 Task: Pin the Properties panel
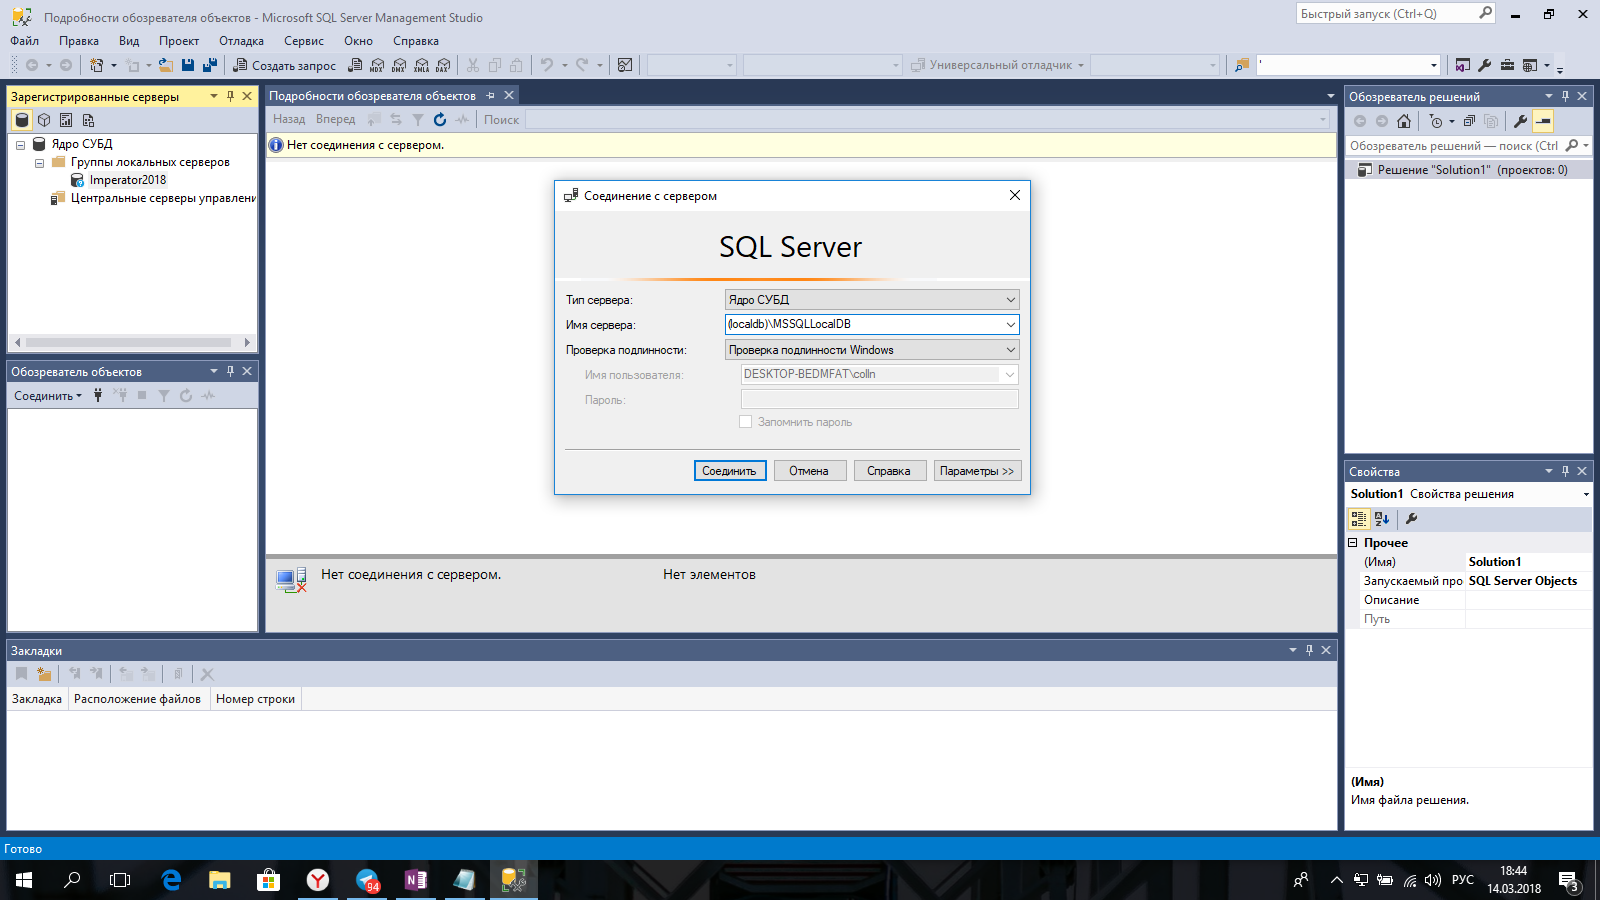[1565, 471]
